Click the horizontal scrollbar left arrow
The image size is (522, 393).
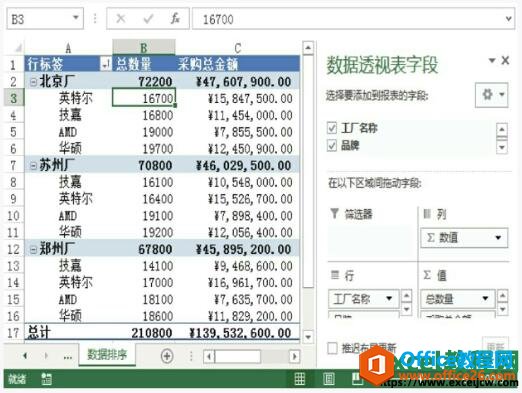click(x=209, y=356)
